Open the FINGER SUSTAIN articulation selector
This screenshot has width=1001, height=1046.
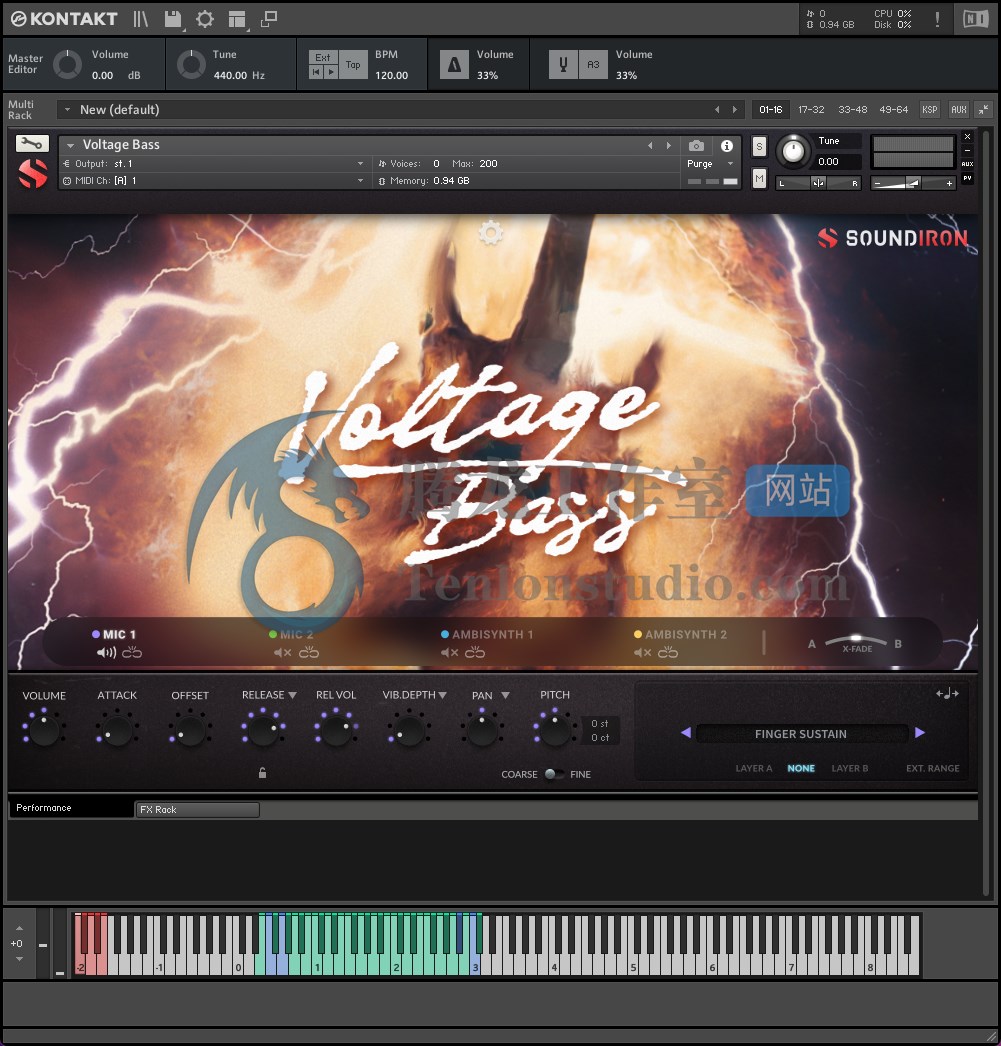(802, 734)
